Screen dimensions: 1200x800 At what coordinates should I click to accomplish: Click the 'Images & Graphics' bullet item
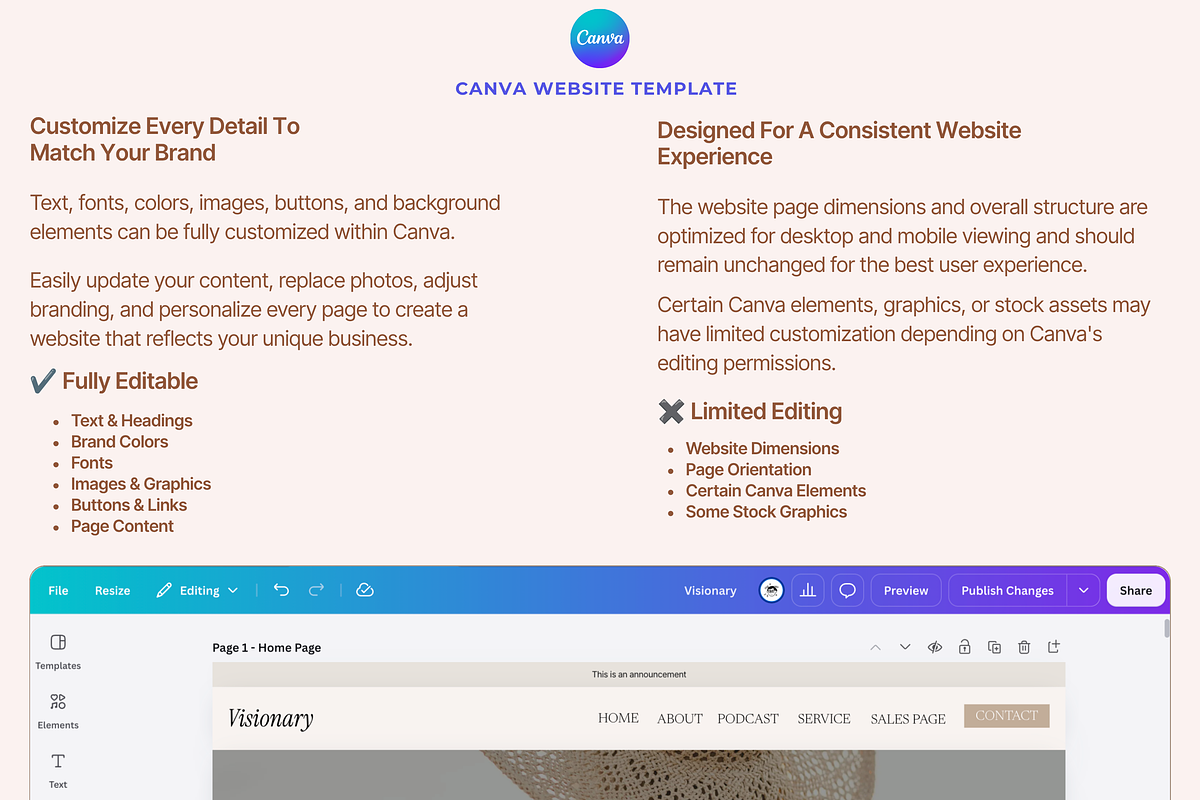click(141, 483)
